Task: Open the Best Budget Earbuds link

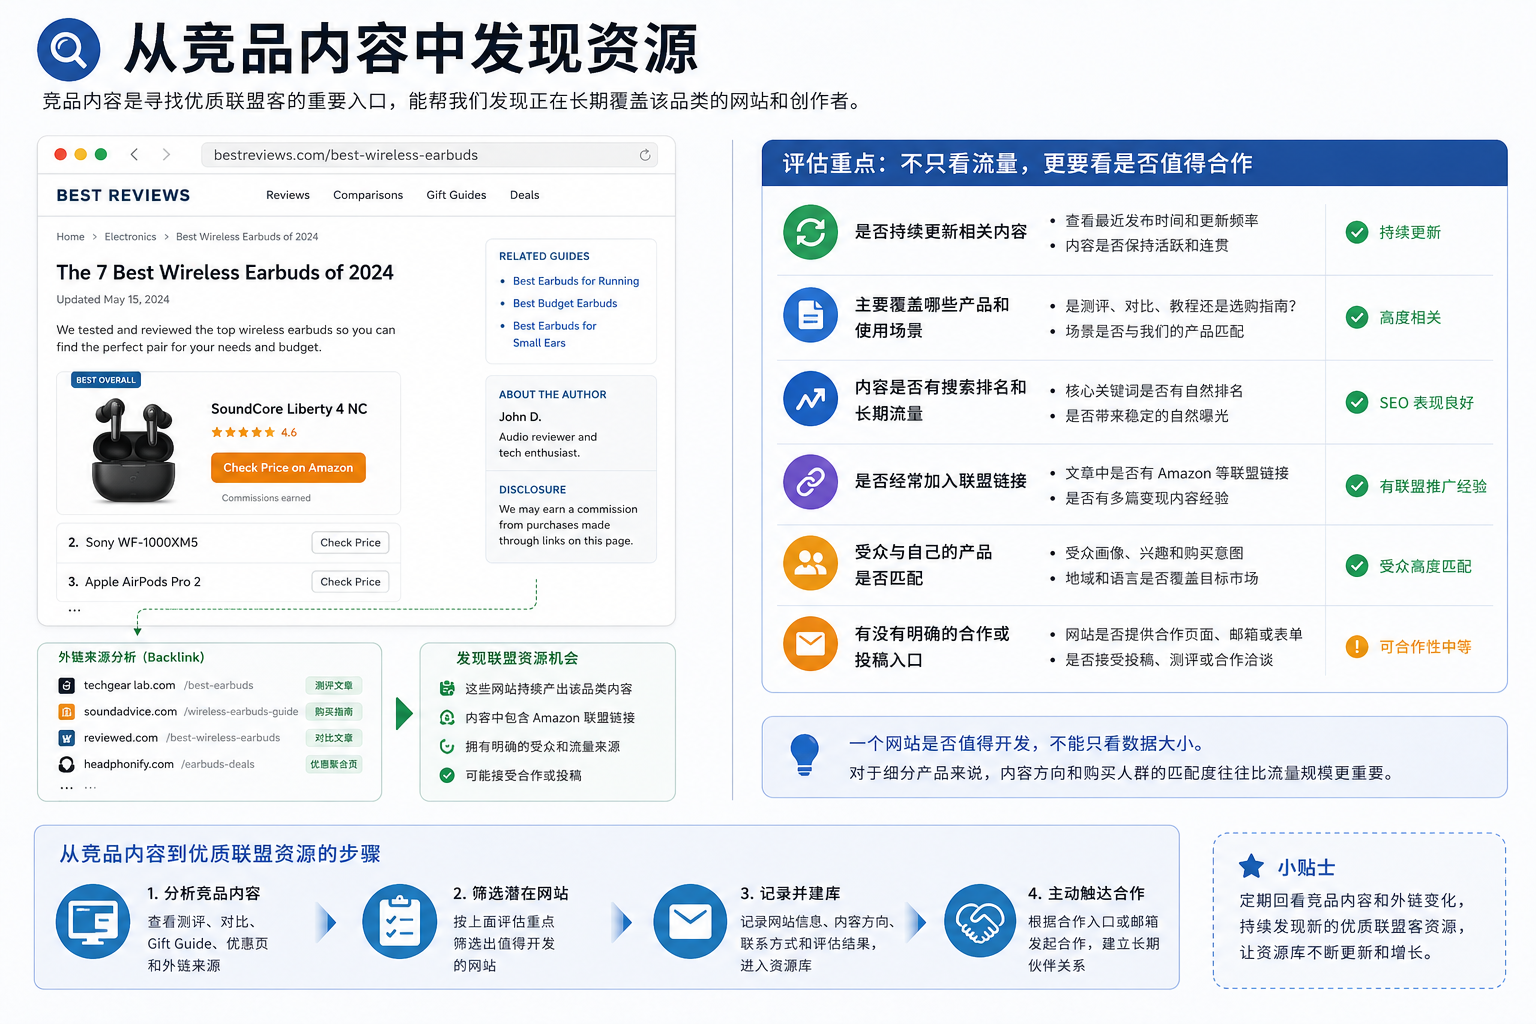Action: (x=565, y=303)
